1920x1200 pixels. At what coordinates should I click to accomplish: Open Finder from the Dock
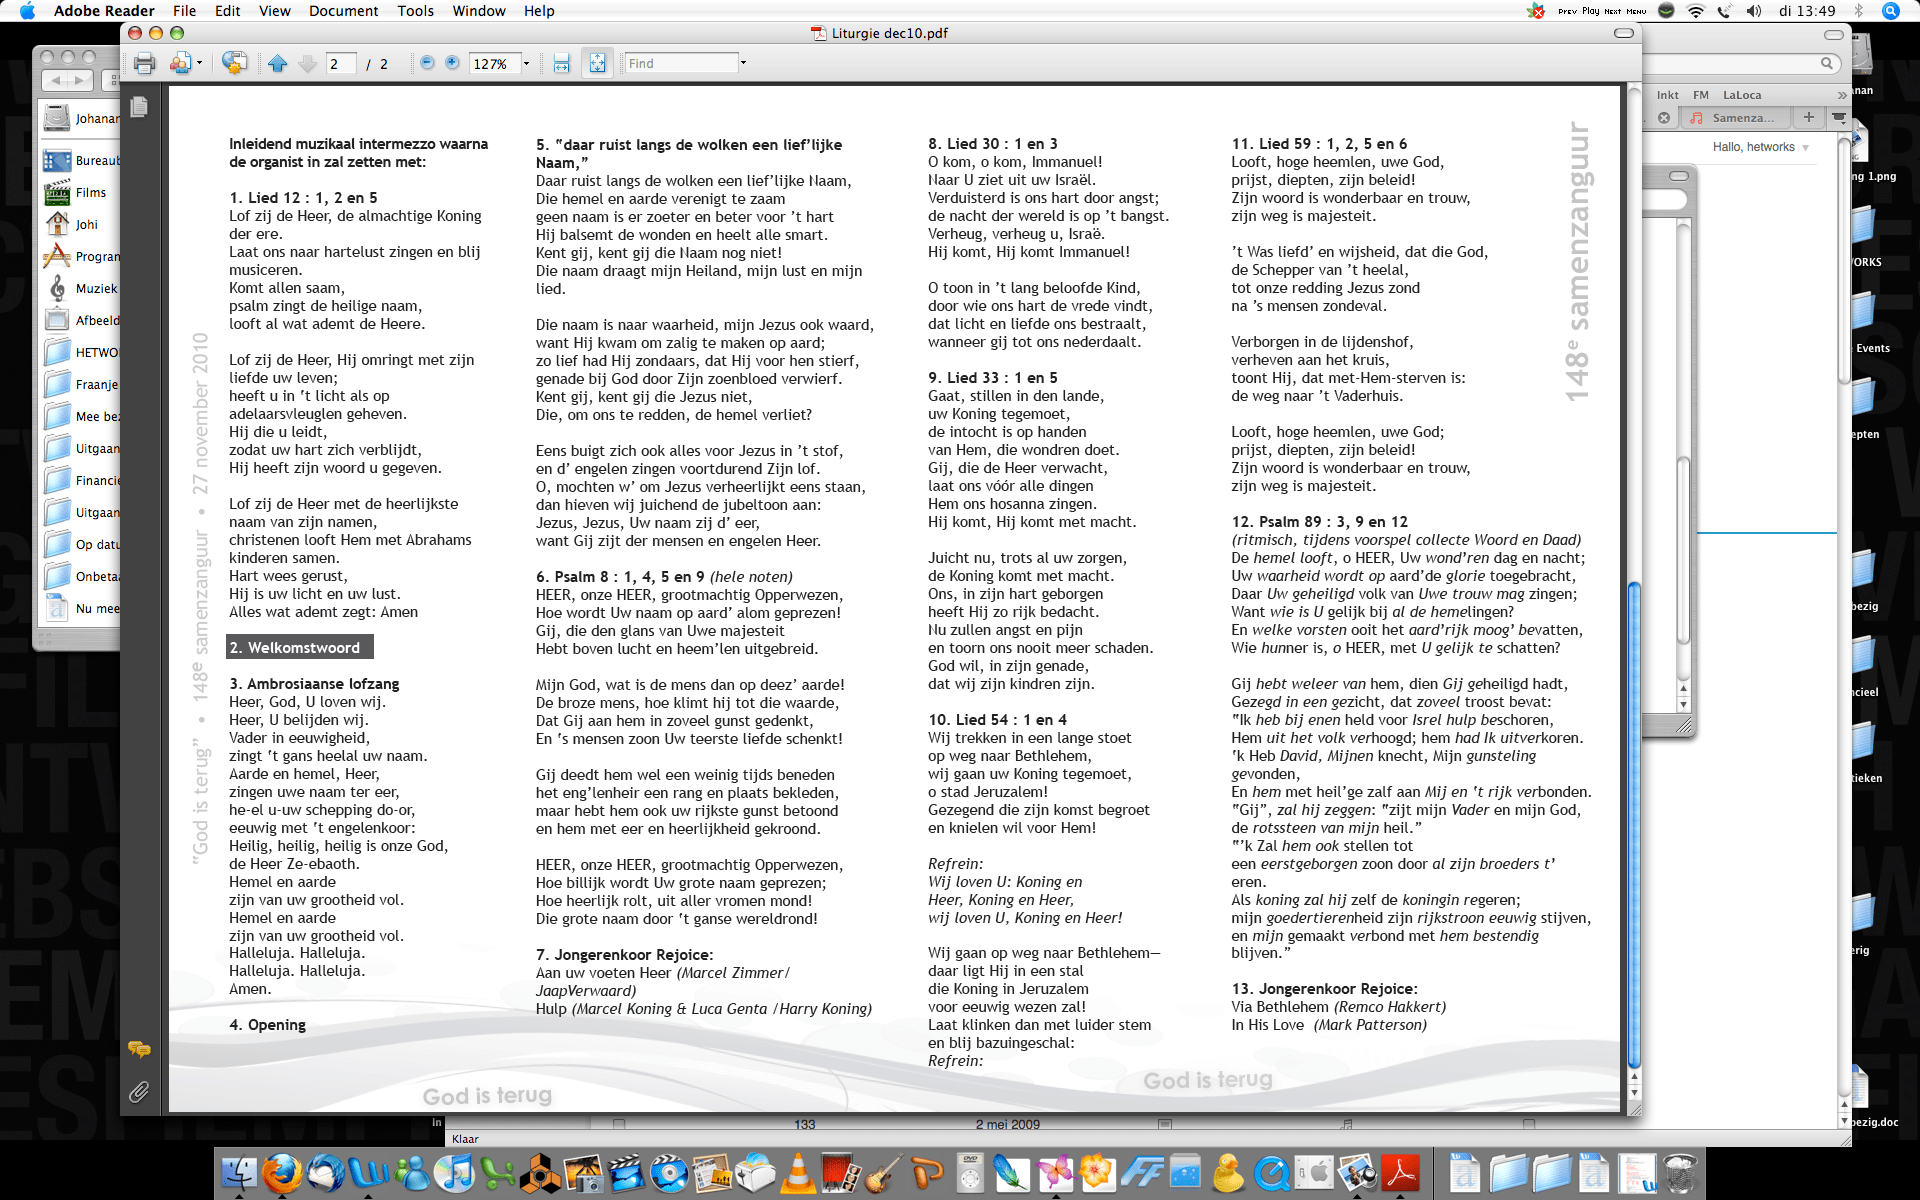click(239, 1173)
